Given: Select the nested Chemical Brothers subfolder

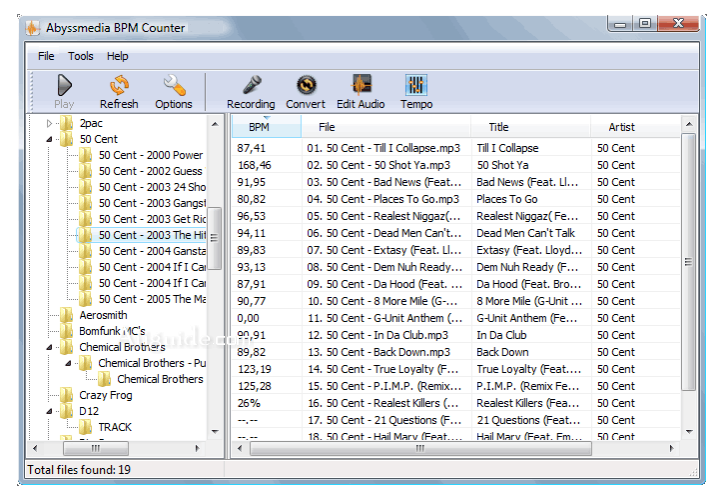Looking at the screenshot, I should [x=160, y=379].
